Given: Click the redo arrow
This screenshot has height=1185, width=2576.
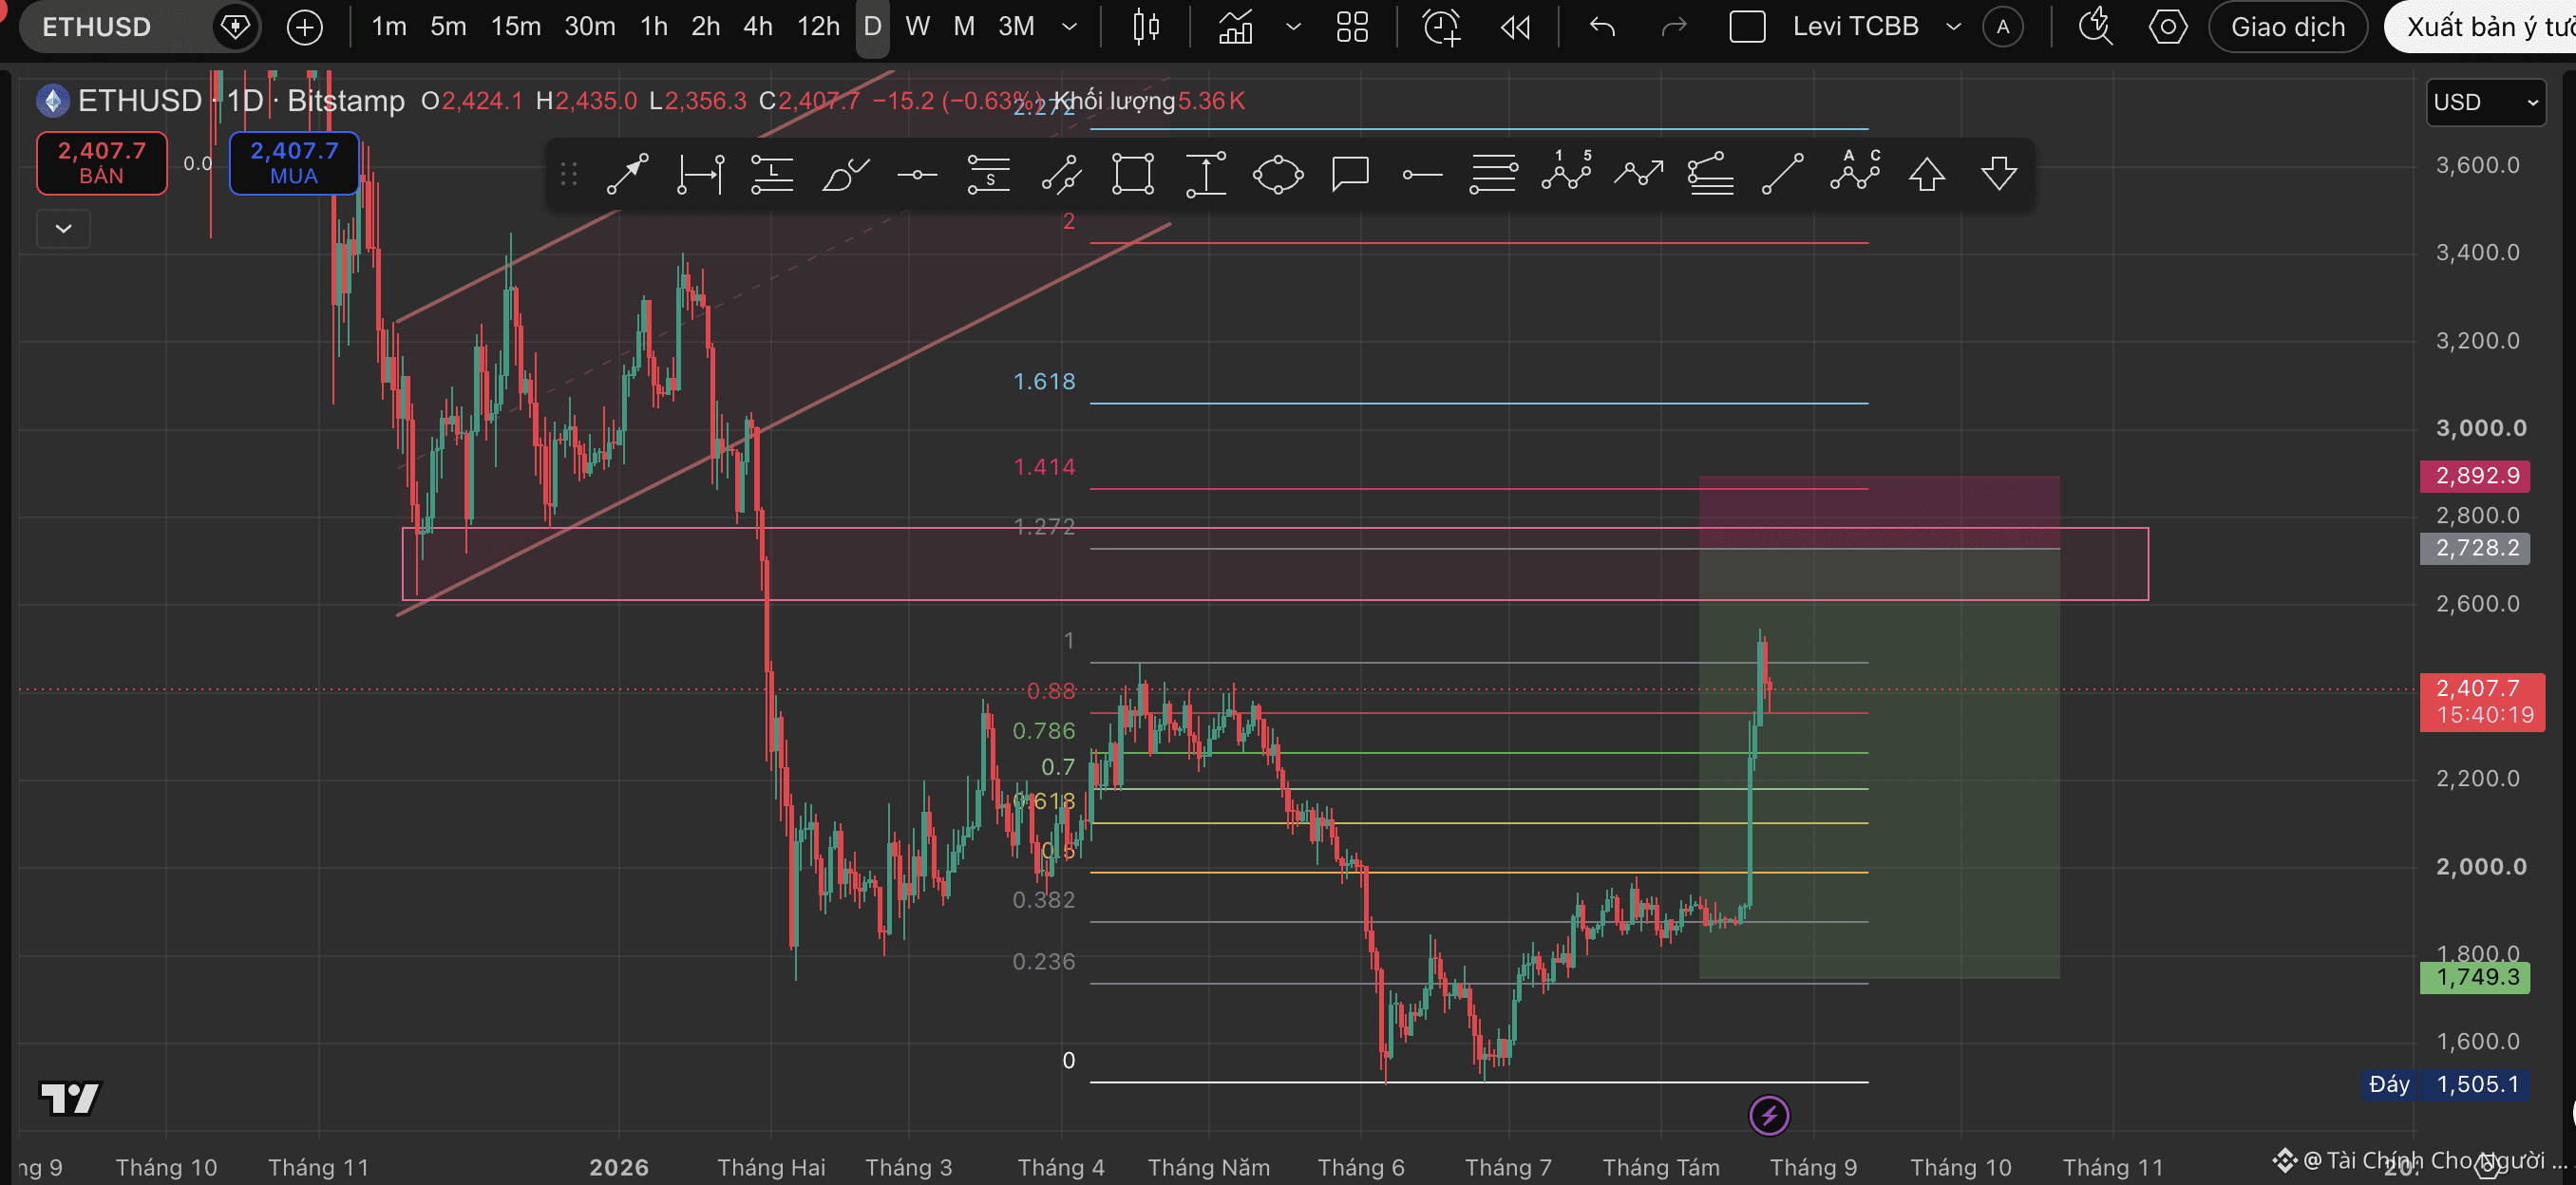Looking at the screenshot, I should (x=1674, y=27).
